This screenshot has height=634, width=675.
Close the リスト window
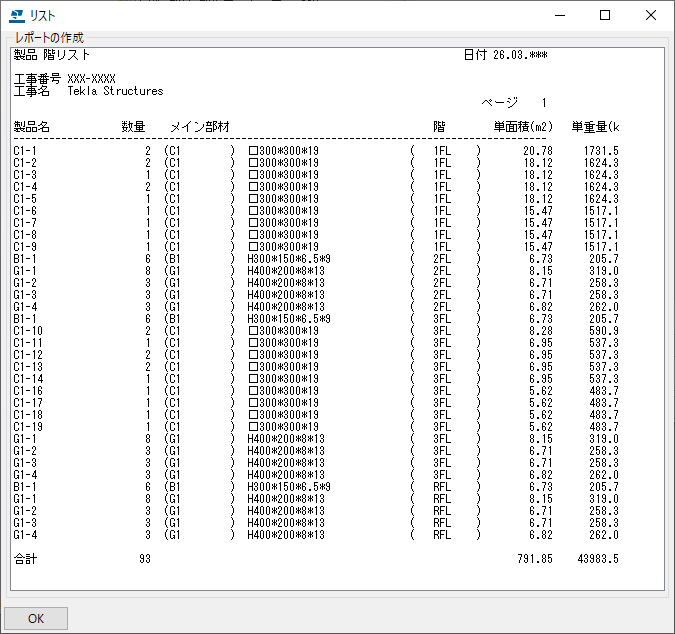pyautogui.click(x=651, y=16)
